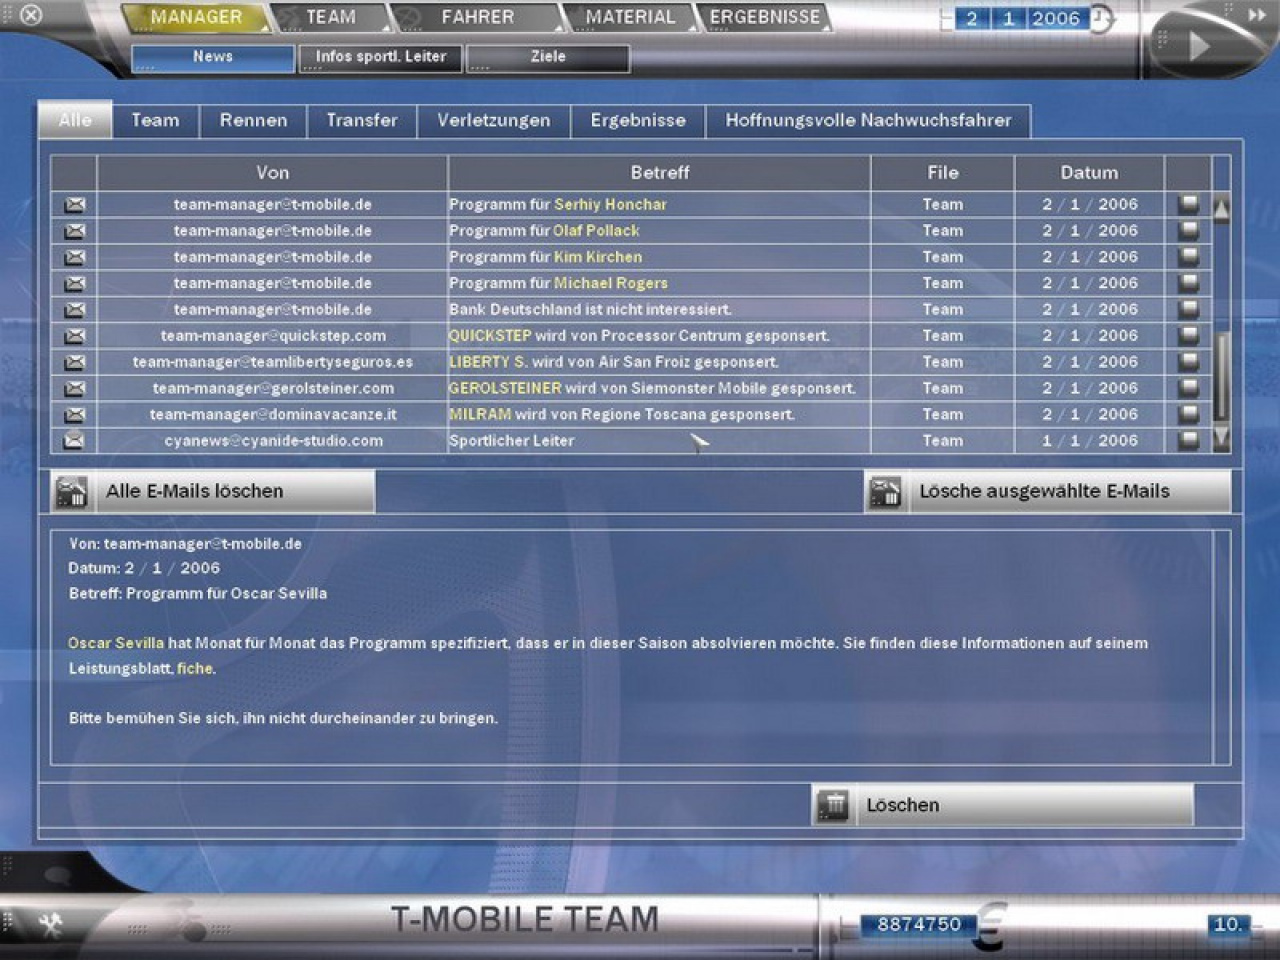The height and width of the screenshot is (960, 1280).
Task: Tick selection box for Michael Rogers email
Action: pyautogui.click(x=1188, y=283)
